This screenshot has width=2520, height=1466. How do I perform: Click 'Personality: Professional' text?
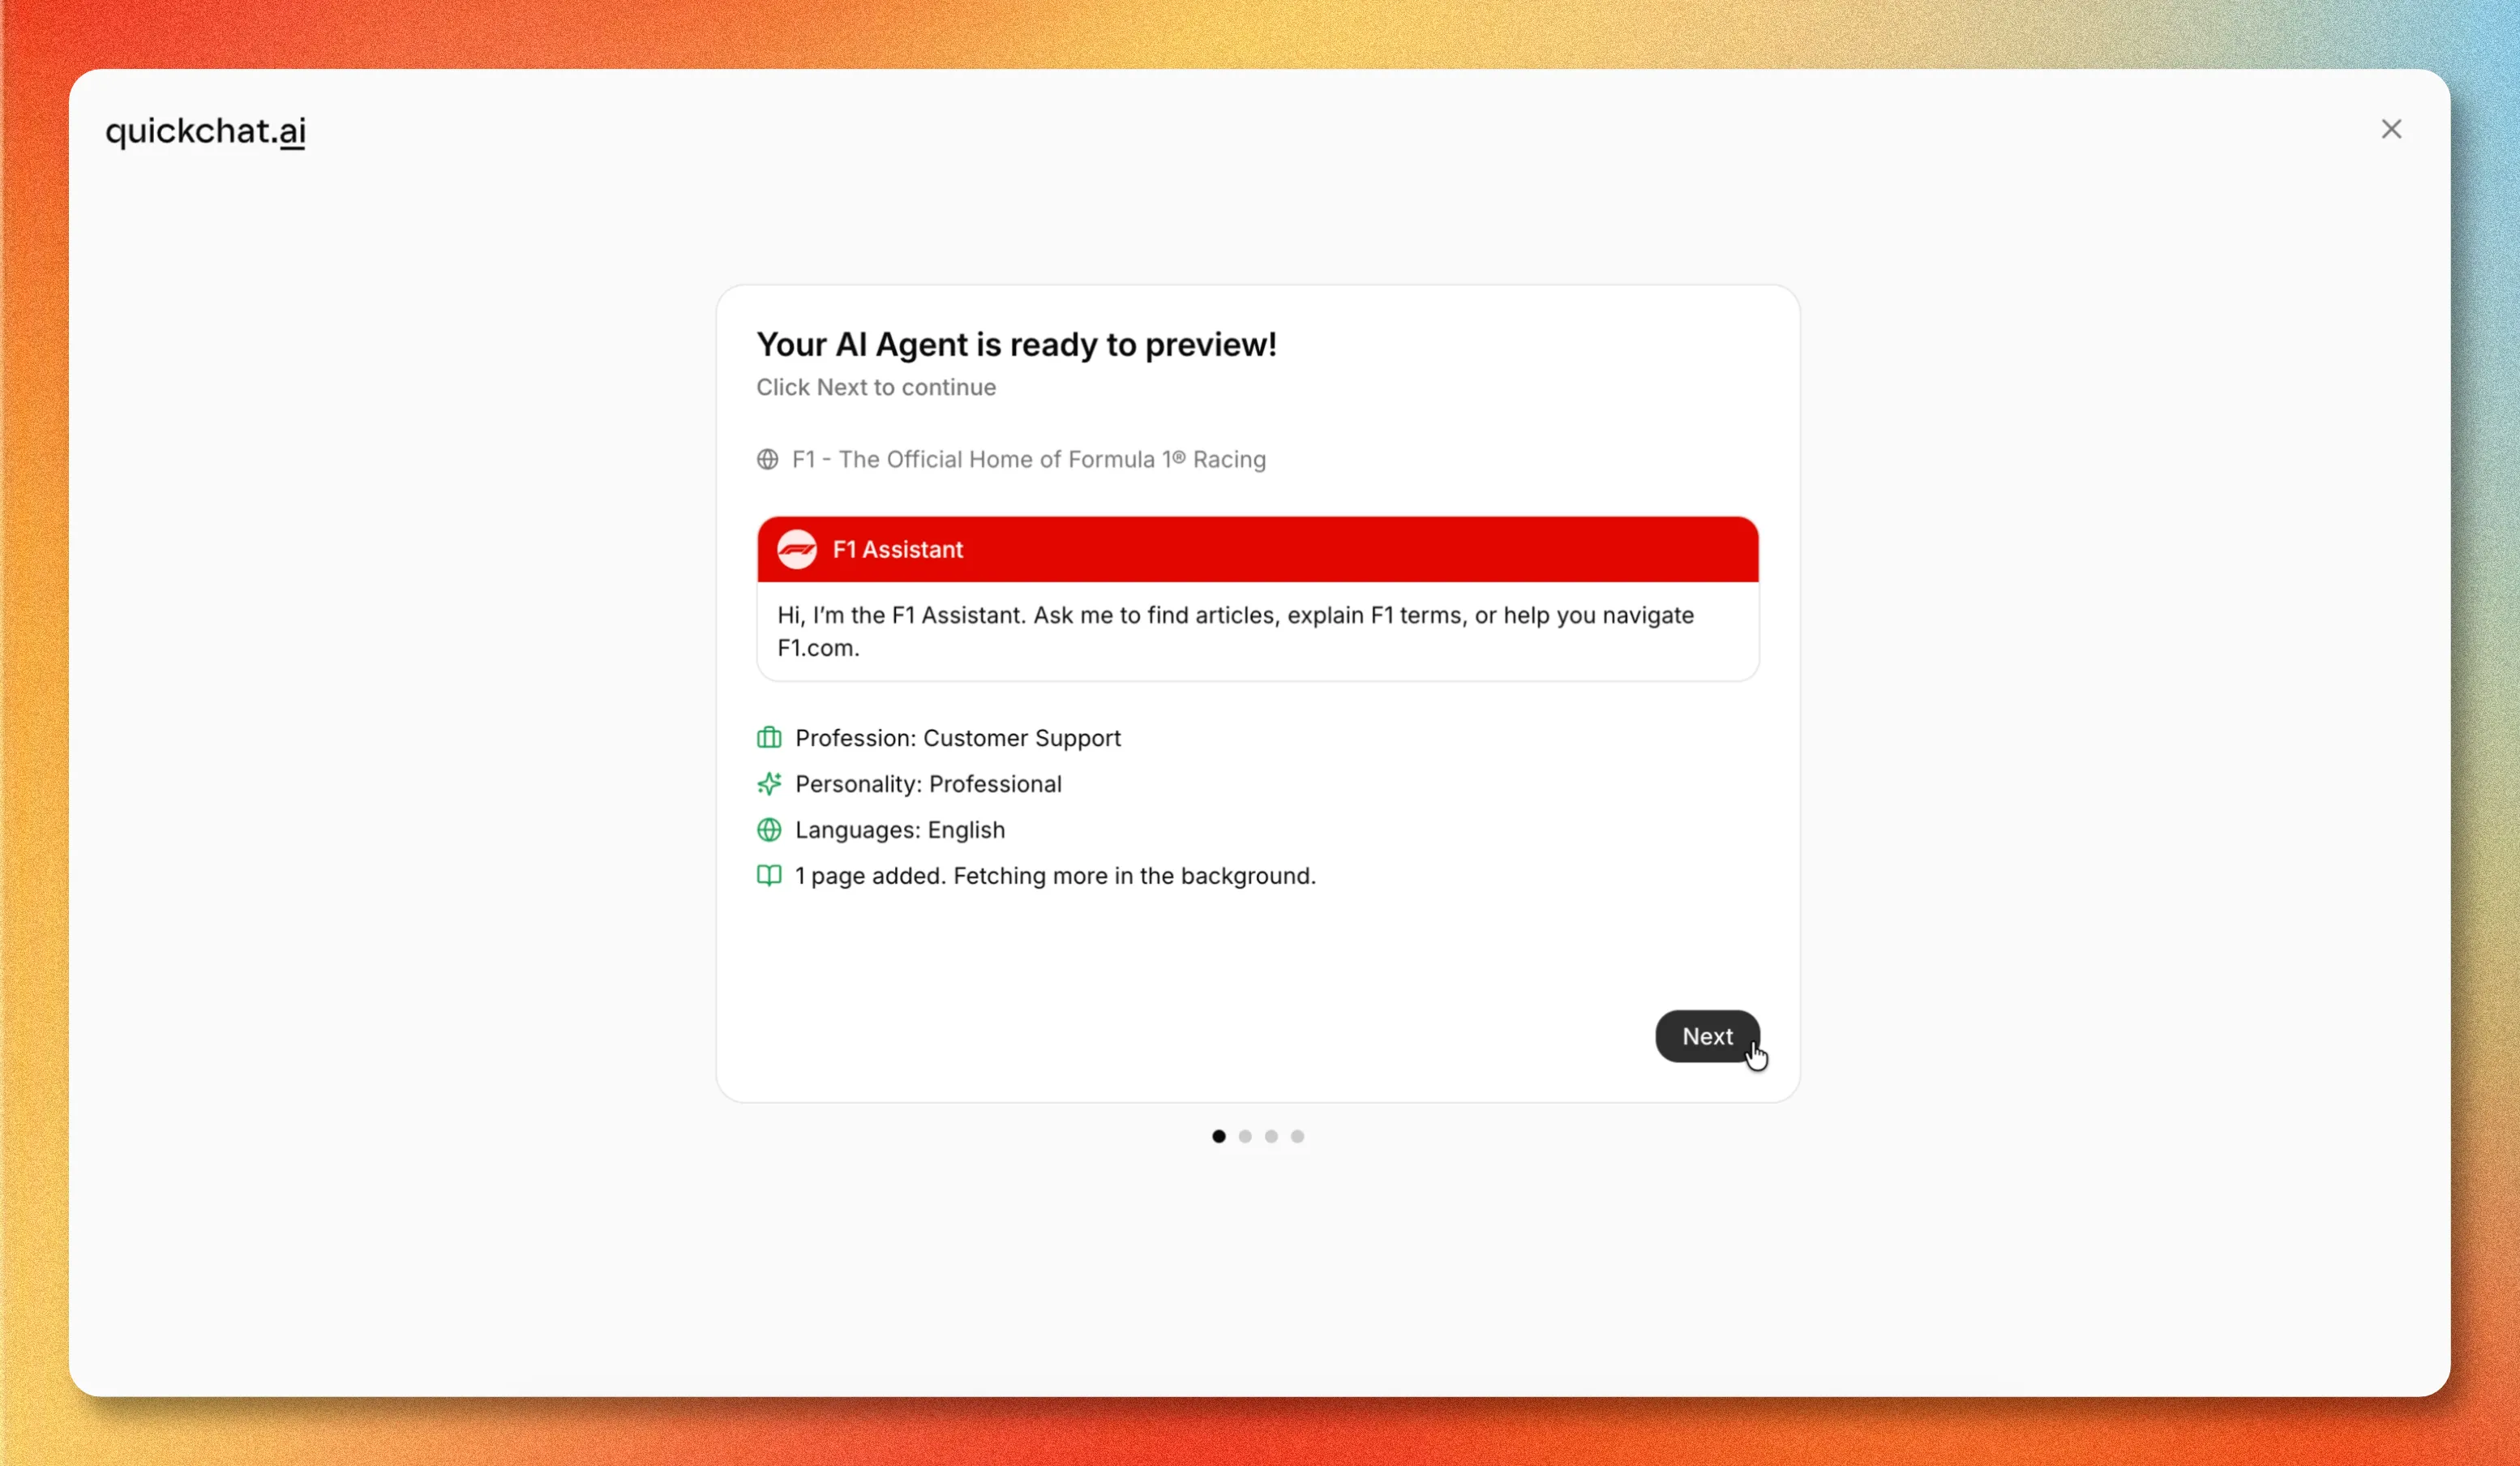click(x=928, y=784)
